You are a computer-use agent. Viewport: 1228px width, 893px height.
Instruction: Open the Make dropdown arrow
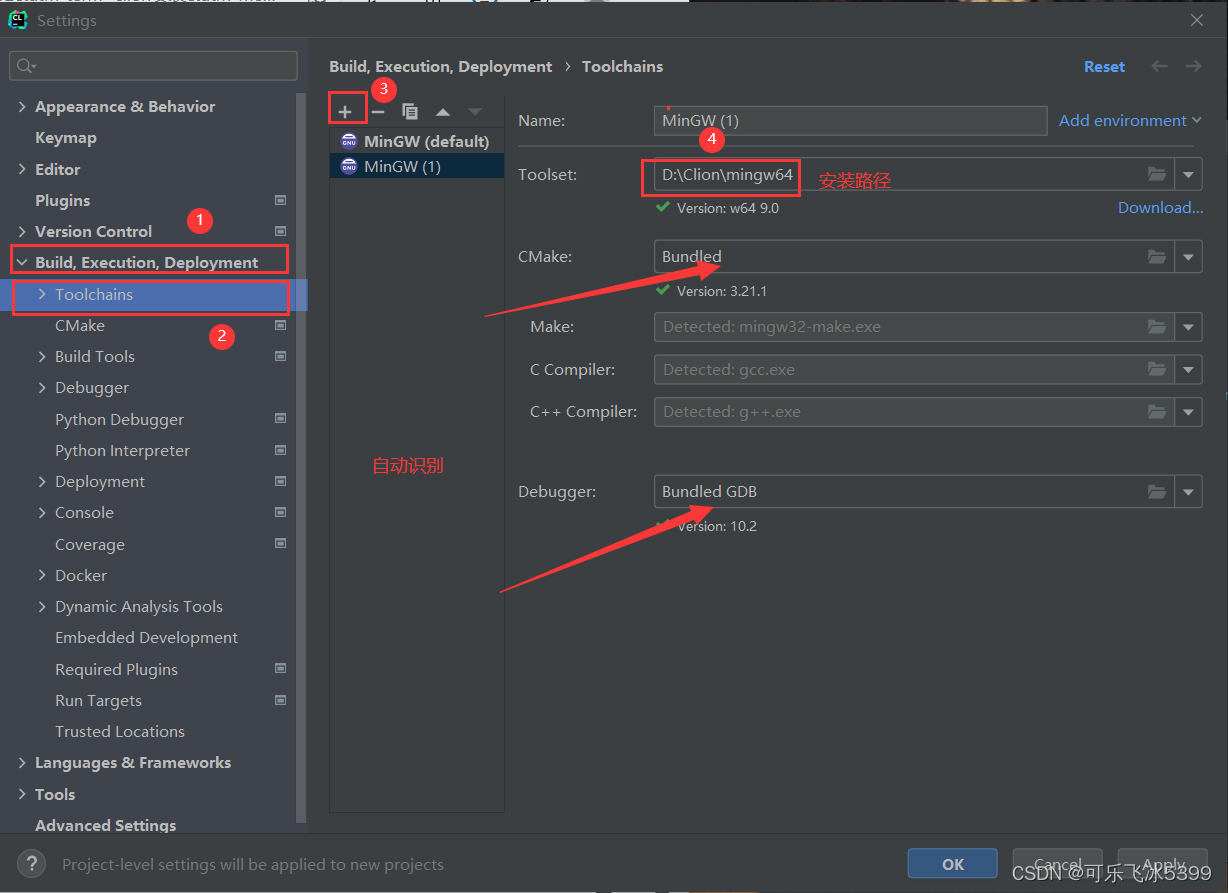point(1189,327)
